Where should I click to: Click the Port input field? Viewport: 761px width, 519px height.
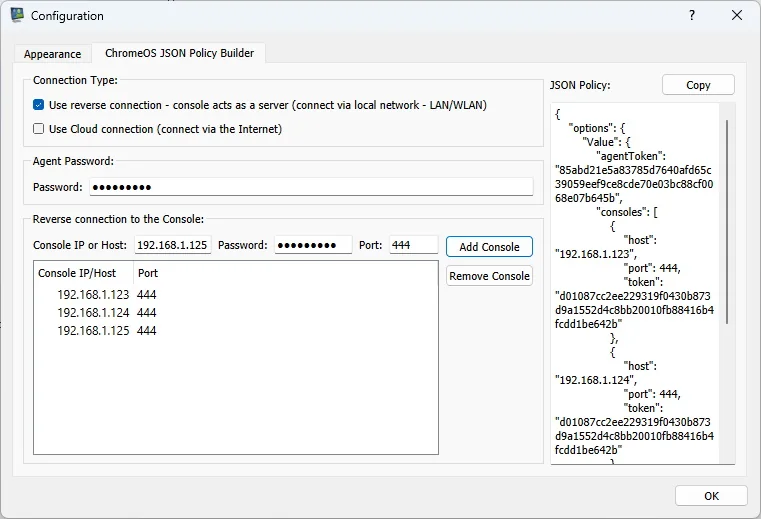tap(414, 245)
